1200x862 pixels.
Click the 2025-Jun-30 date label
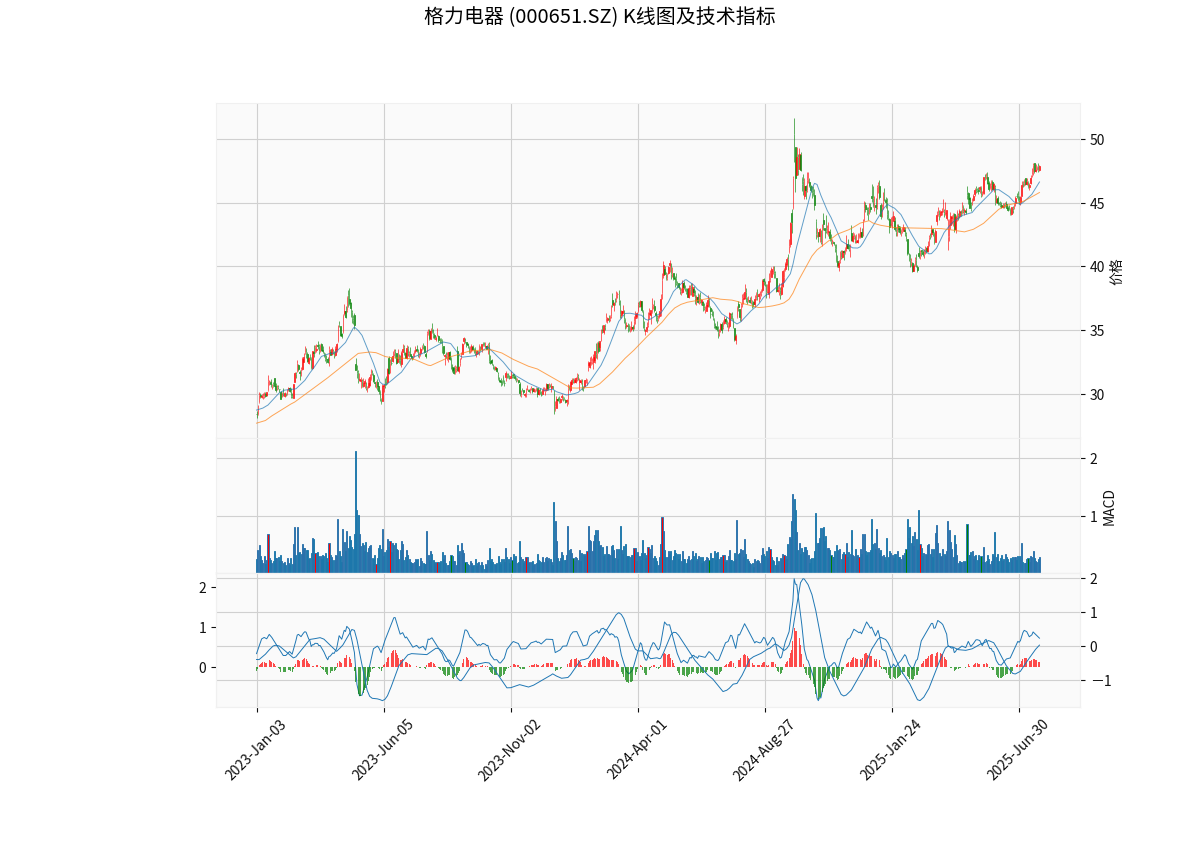[1017, 751]
